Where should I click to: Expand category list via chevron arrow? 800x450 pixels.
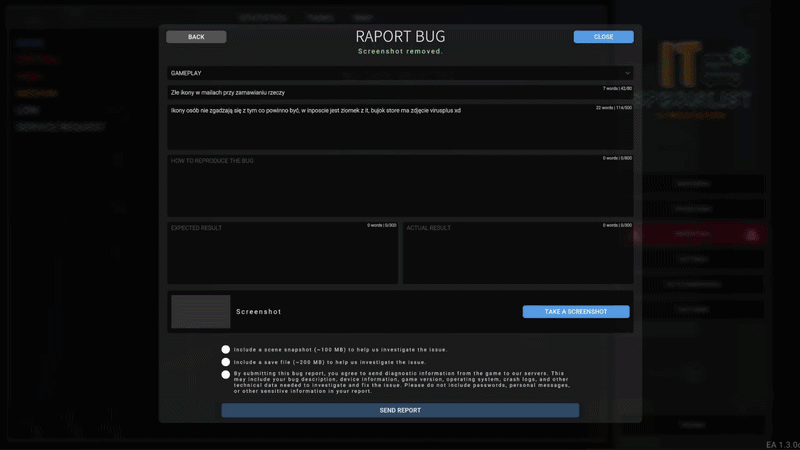pyautogui.click(x=627, y=73)
